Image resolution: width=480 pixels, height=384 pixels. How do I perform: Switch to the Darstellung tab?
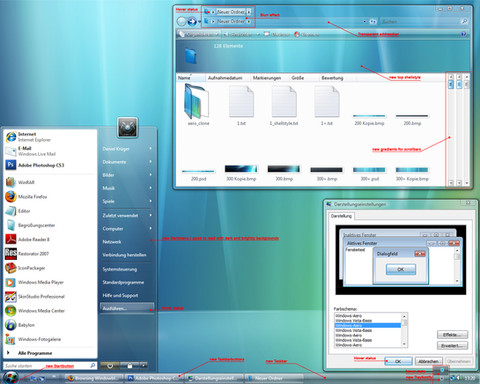tap(341, 216)
